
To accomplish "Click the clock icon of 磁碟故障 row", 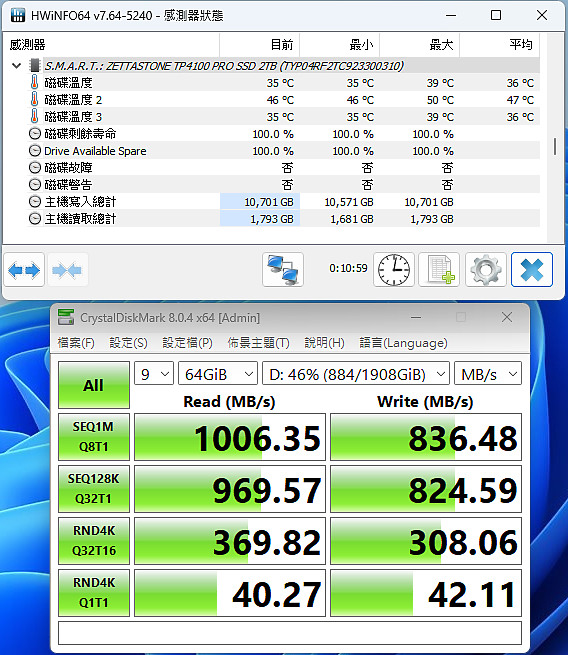I will tap(35, 168).
